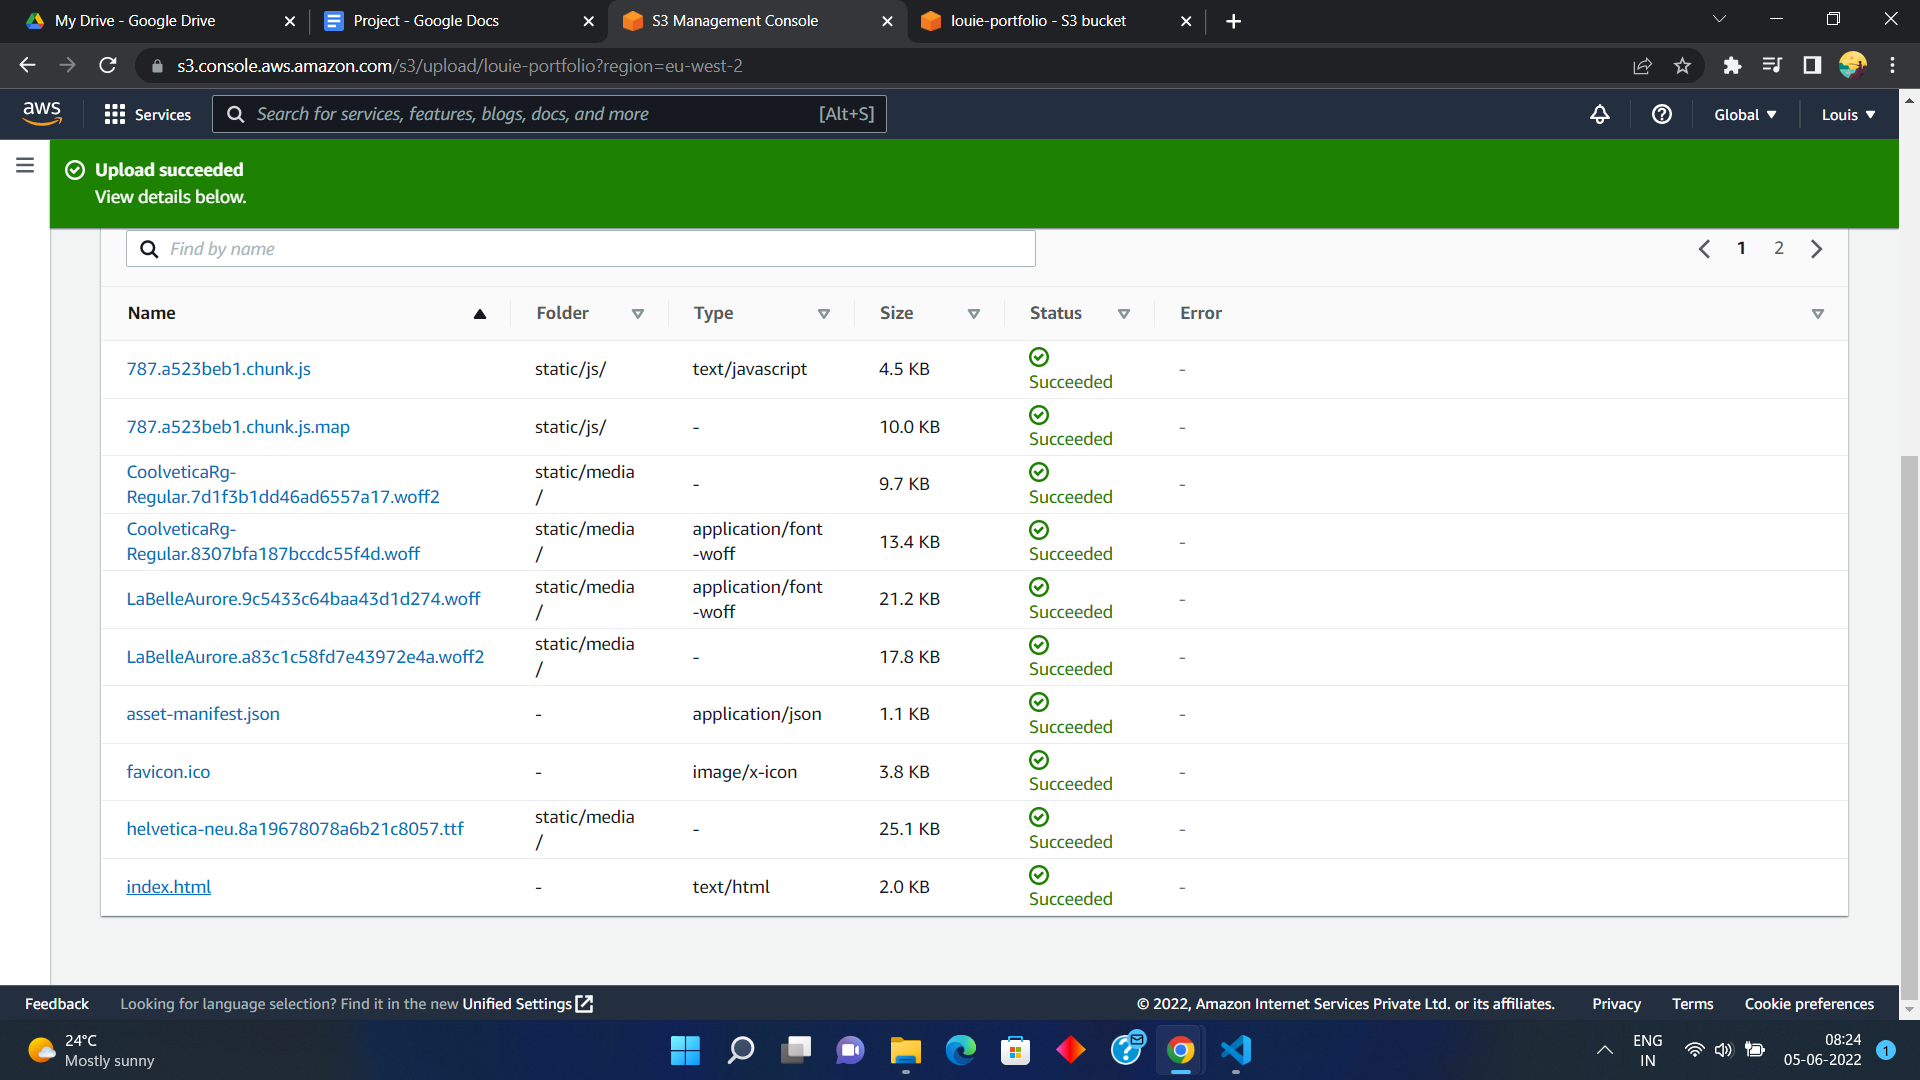Image resolution: width=1920 pixels, height=1080 pixels.
Task: Sort by Type column arrow
Action: pos(824,314)
